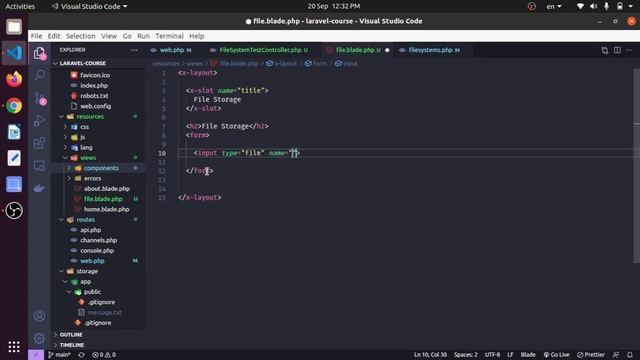The image size is (640, 360).
Task: Open about.blade.php in explorer
Action: [x=107, y=189]
